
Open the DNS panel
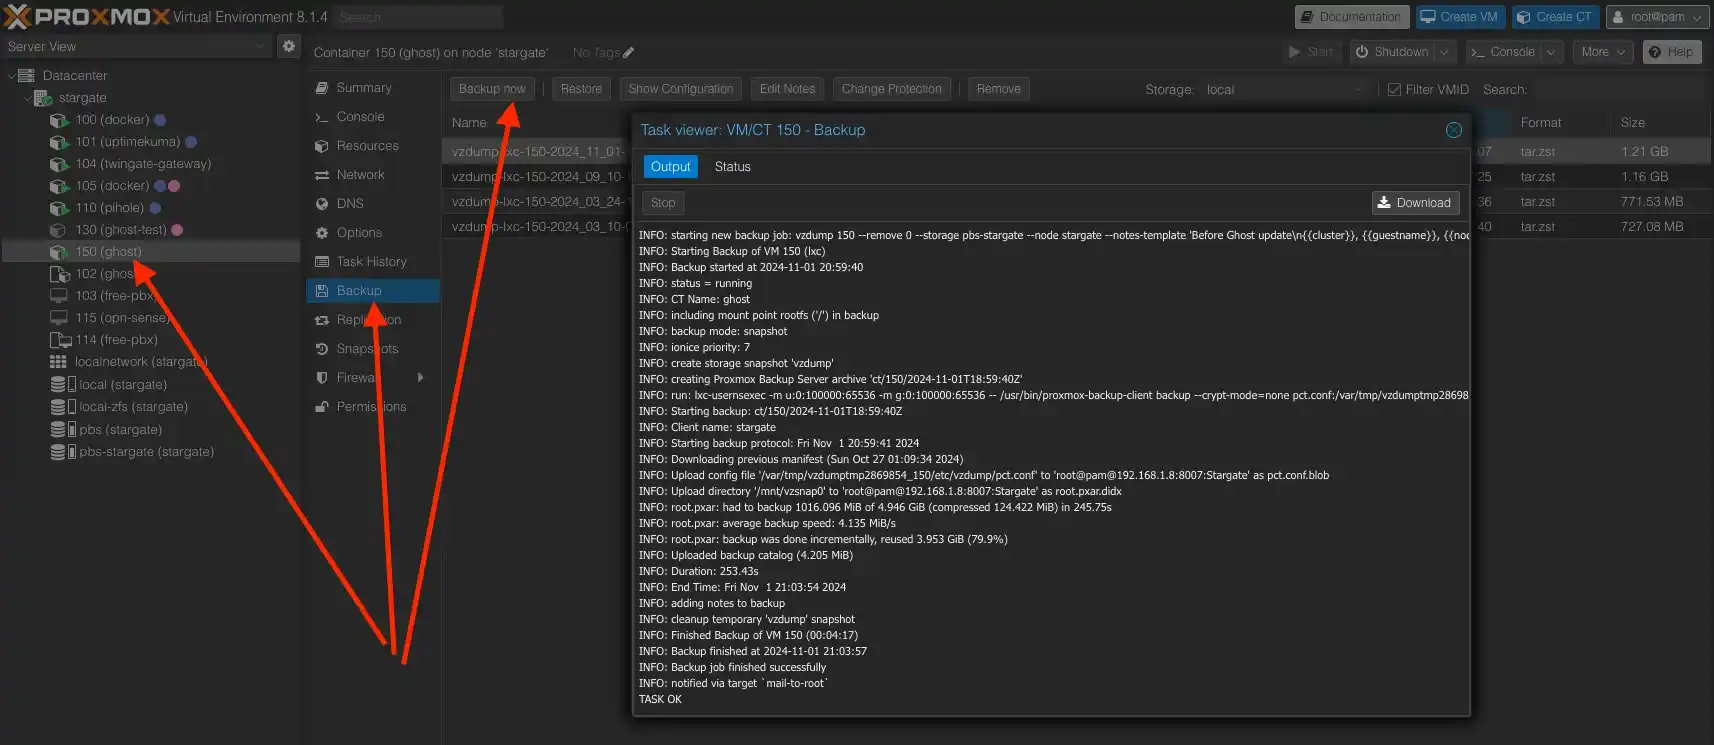(372, 204)
